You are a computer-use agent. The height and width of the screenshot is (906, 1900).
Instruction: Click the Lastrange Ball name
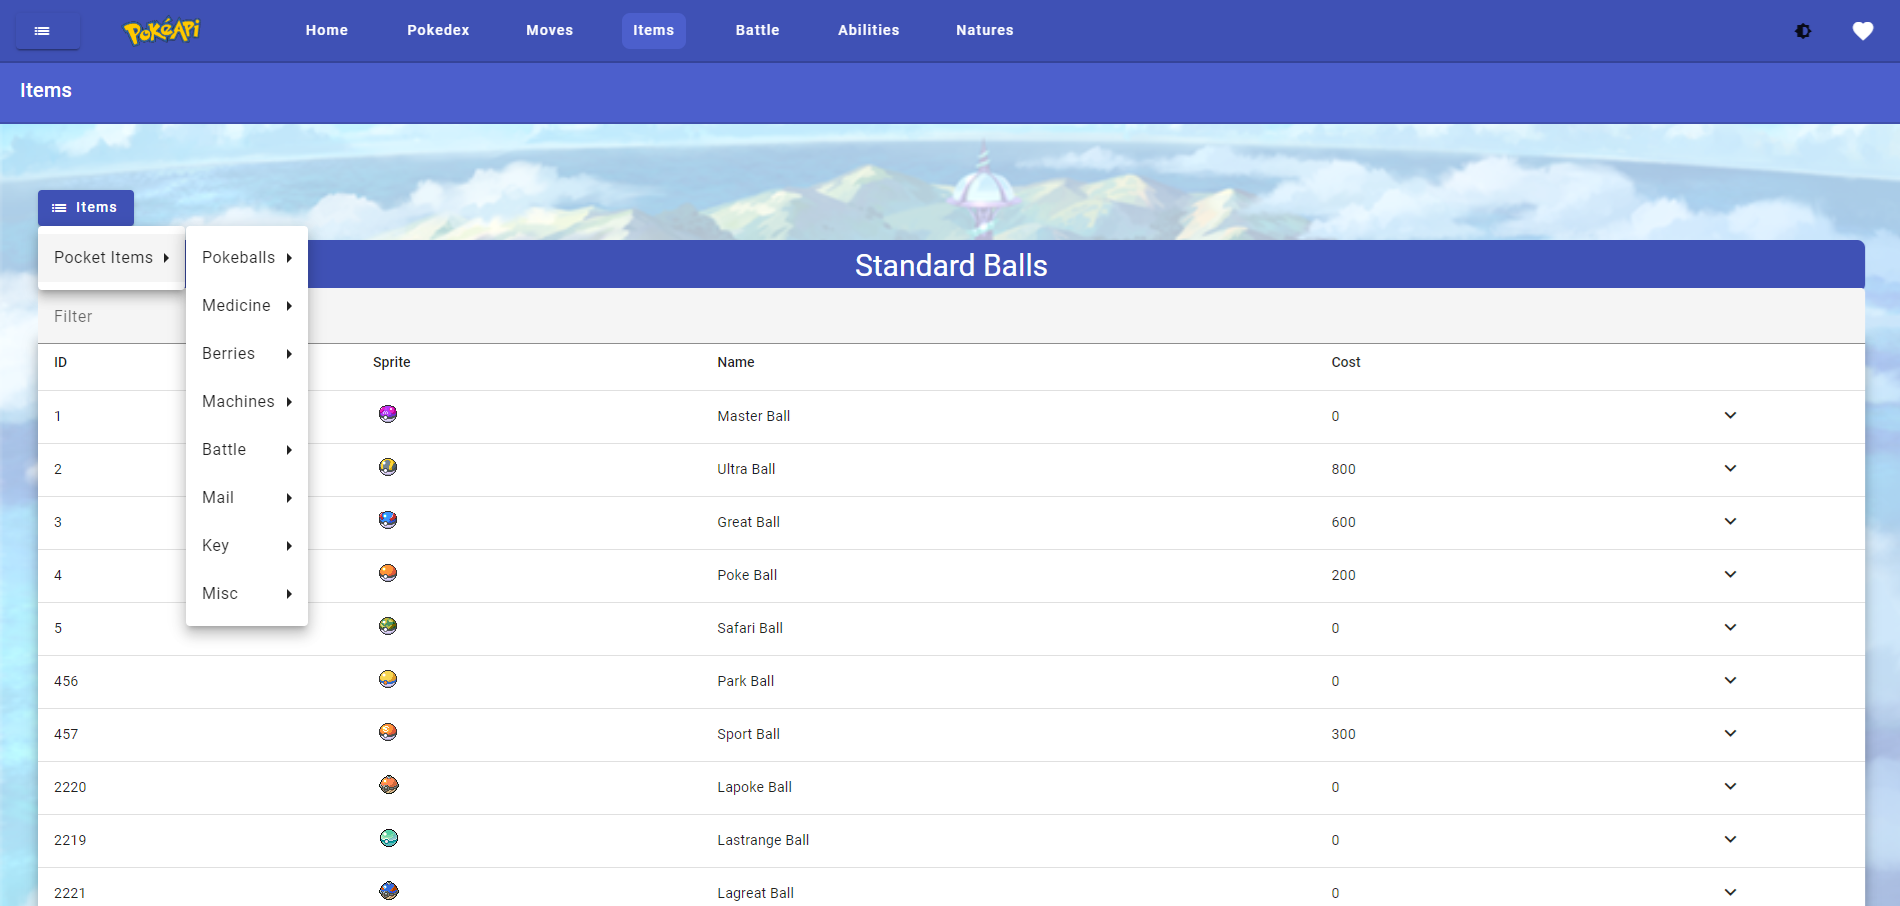pyautogui.click(x=763, y=841)
